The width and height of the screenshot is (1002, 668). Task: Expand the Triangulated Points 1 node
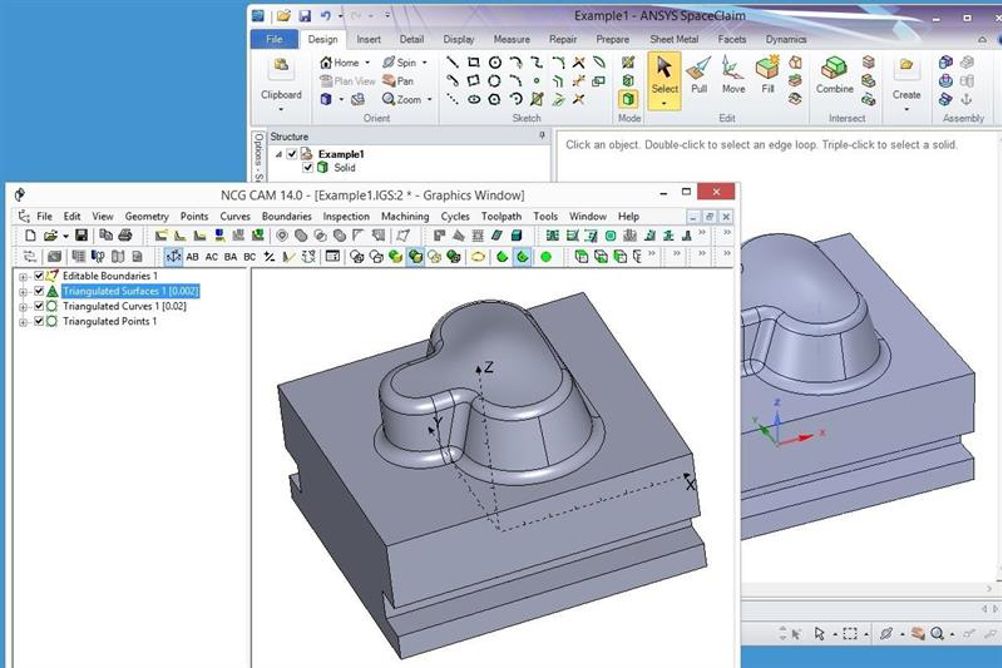[x=23, y=322]
